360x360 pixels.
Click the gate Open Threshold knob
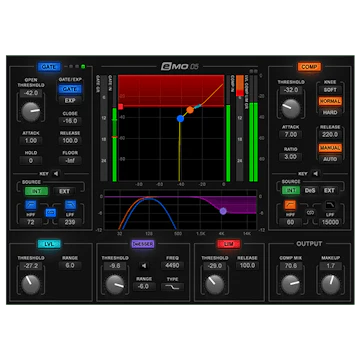click(x=31, y=112)
